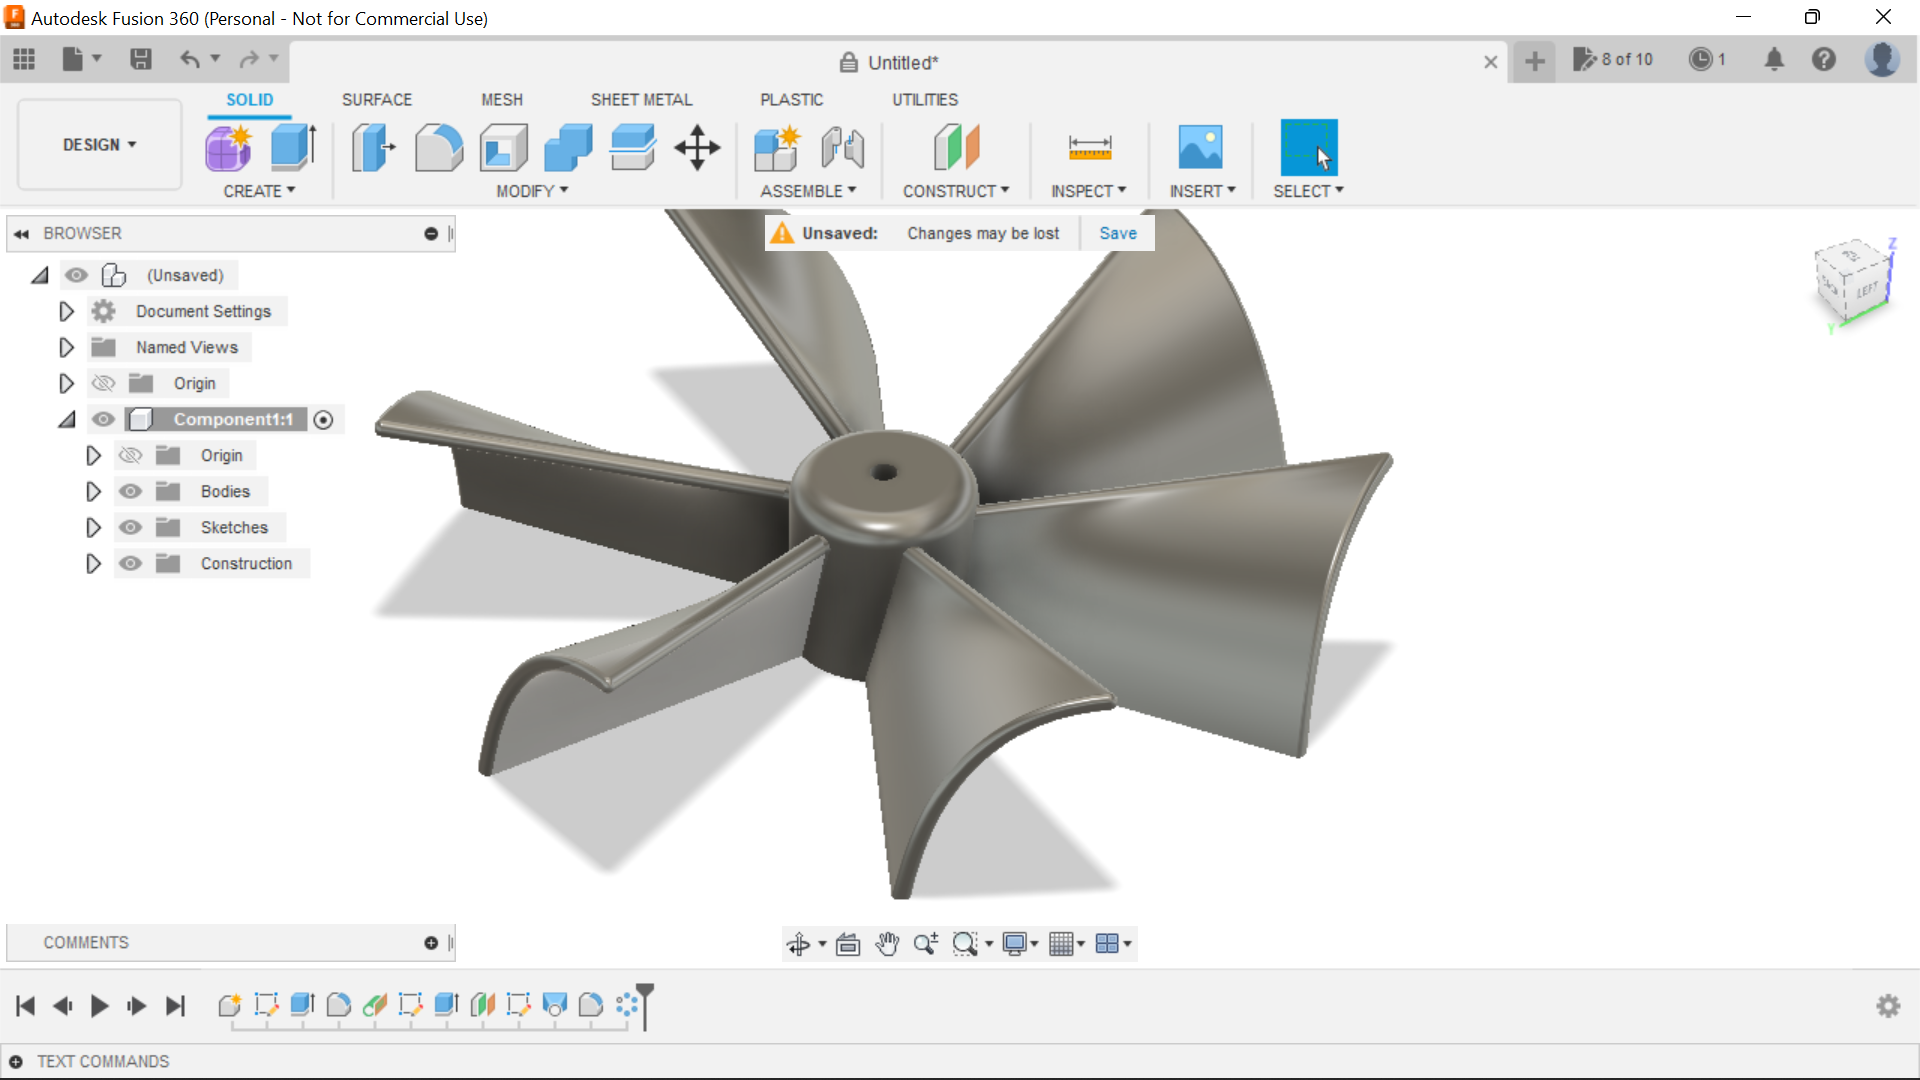
Task: Open the MODIFY dropdown menu
Action: [x=532, y=191]
